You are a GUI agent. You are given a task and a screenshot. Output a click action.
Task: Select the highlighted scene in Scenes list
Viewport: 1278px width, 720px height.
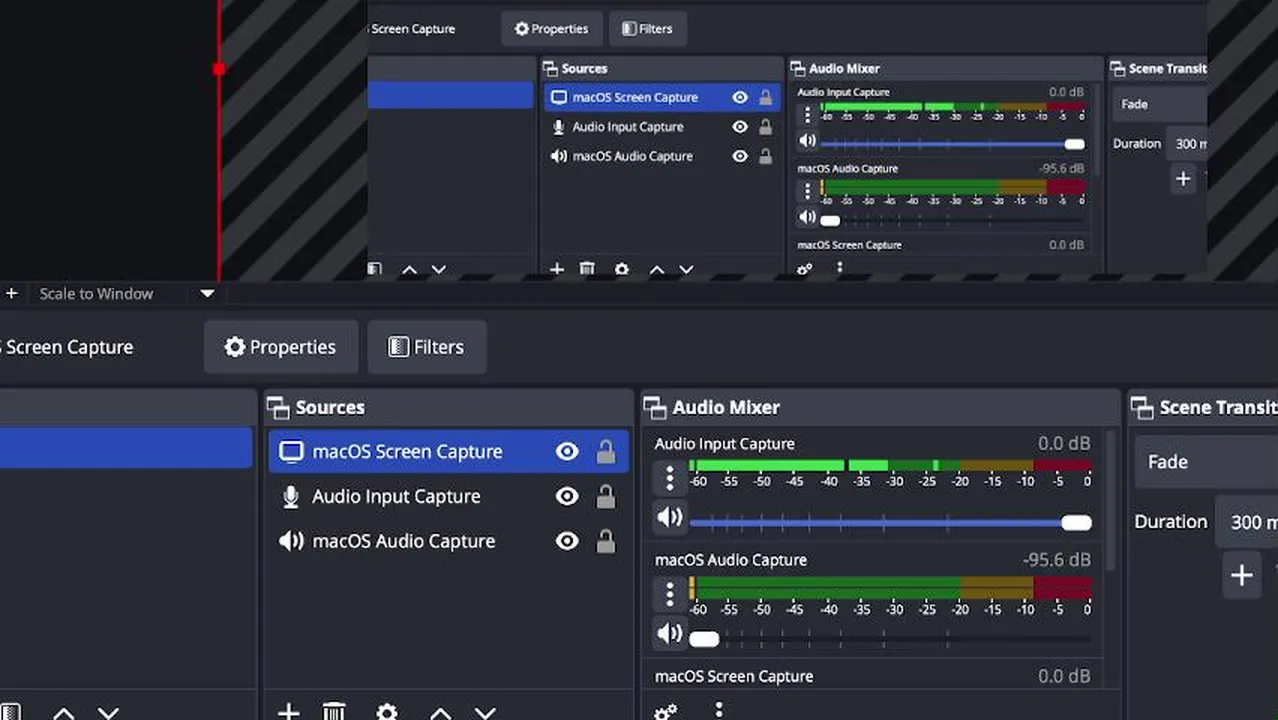click(126, 448)
